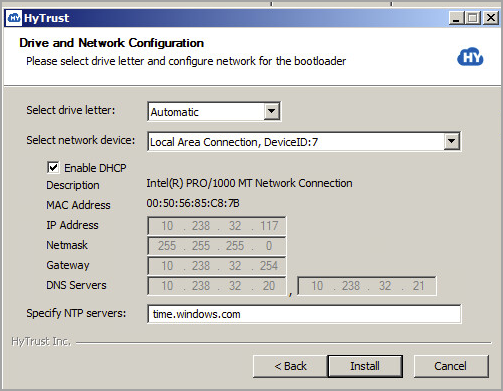Screen dimensions: 503x391
Task: Click the 'Enable DHCP' label text
Action: 95,168
